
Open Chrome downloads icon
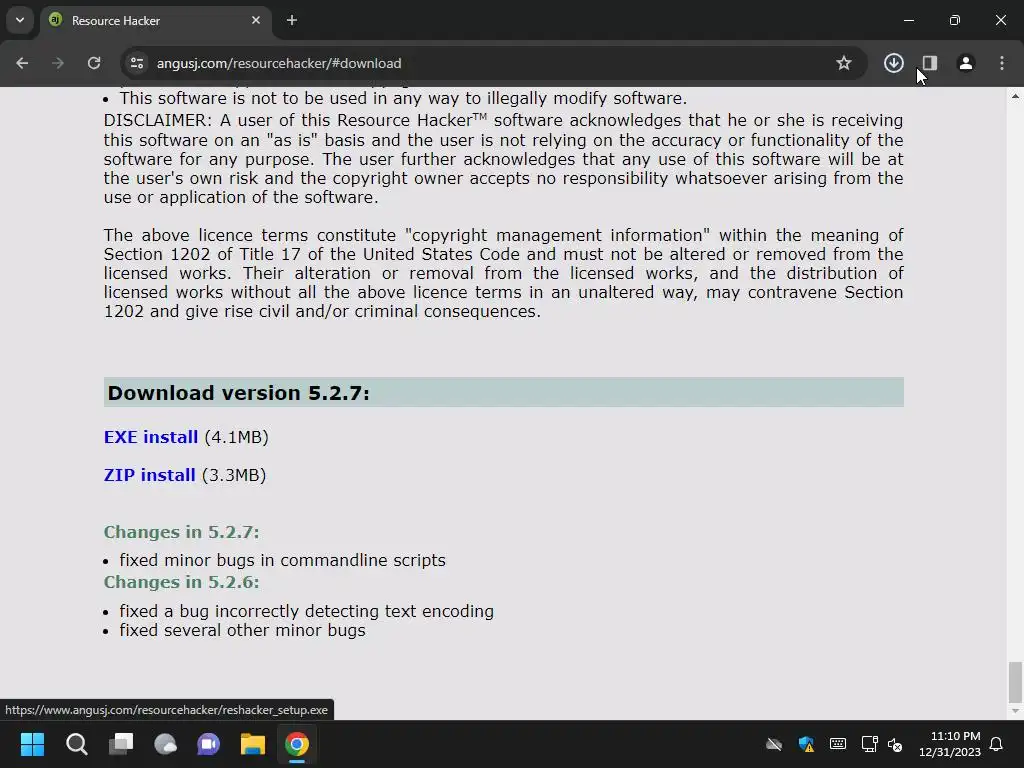(893, 63)
